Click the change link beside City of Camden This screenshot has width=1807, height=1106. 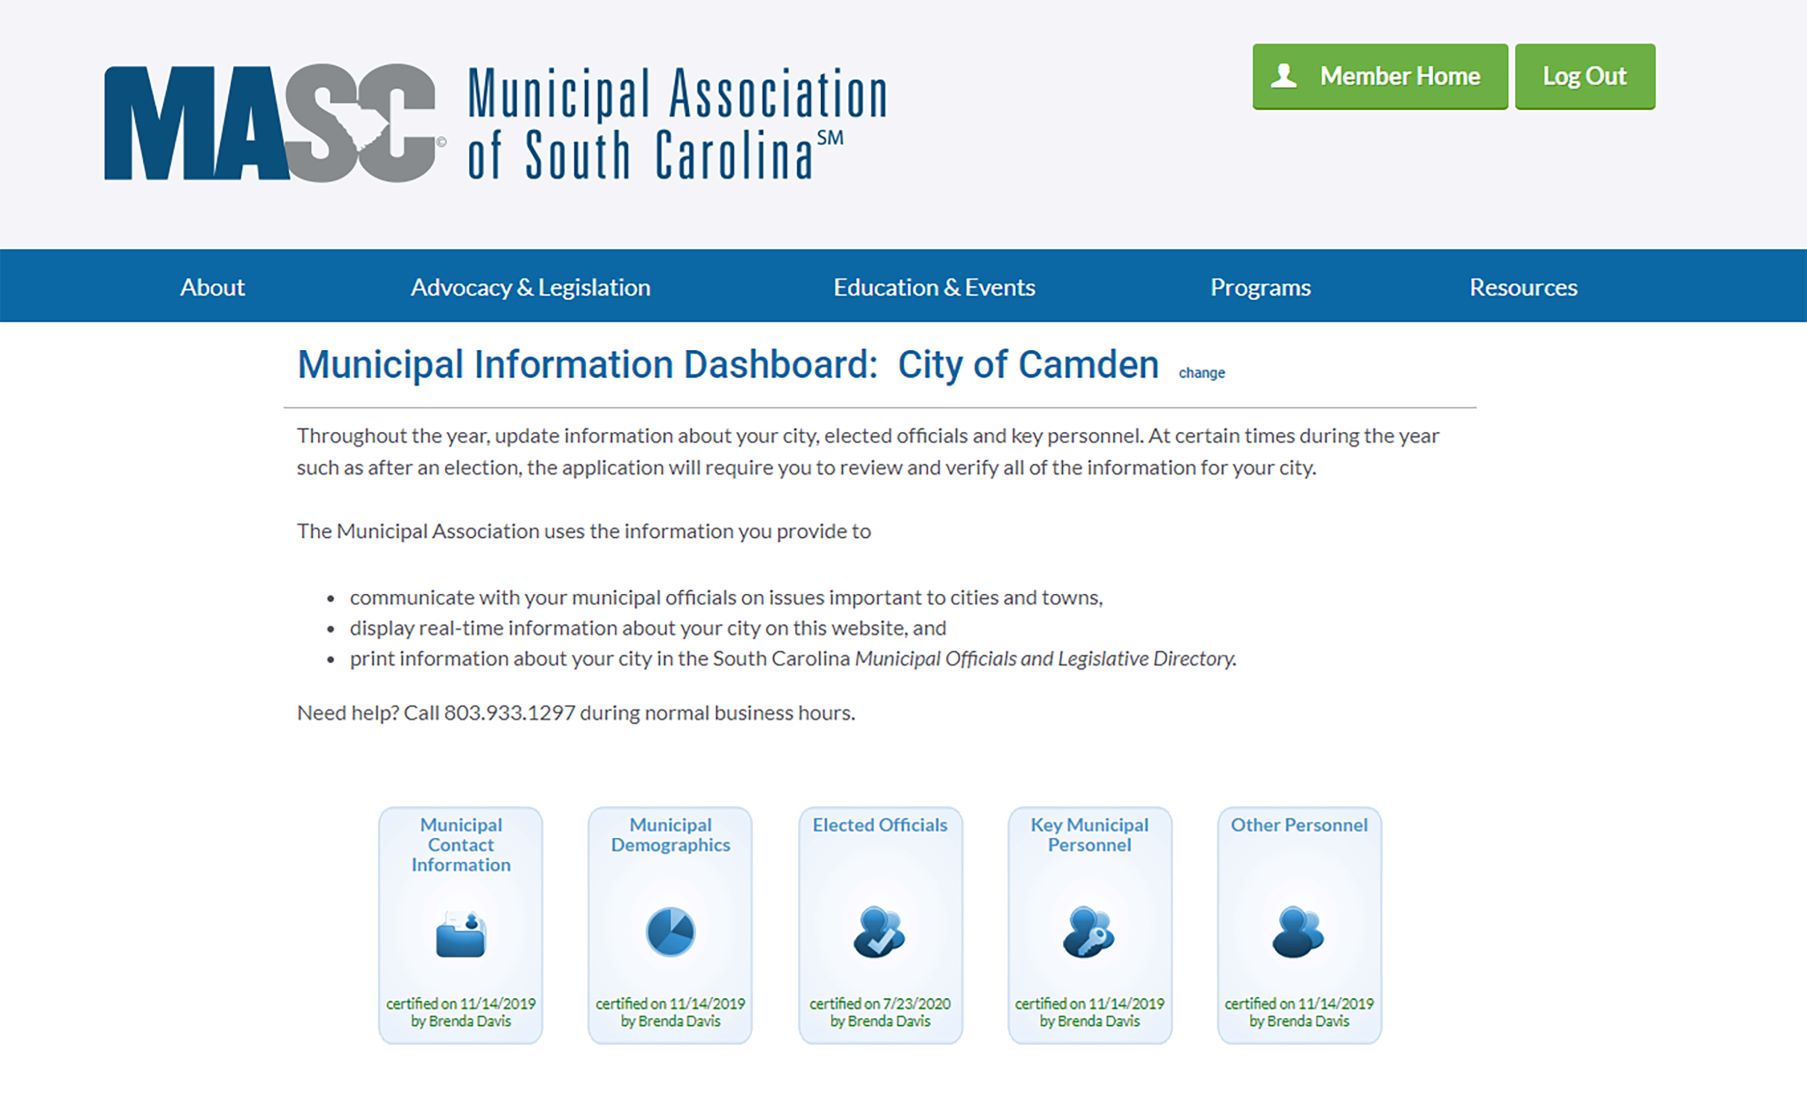tap(1201, 373)
